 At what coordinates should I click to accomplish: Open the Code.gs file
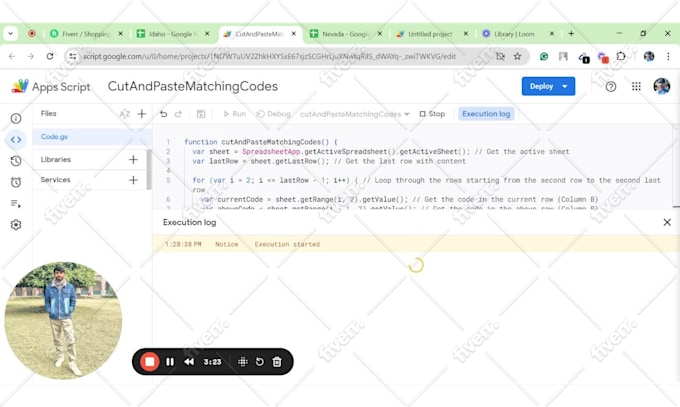click(92, 137)
